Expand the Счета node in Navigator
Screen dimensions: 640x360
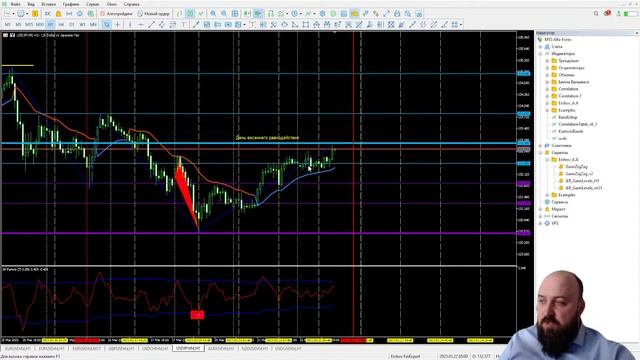pyautogui.click(x=541, y=47)
